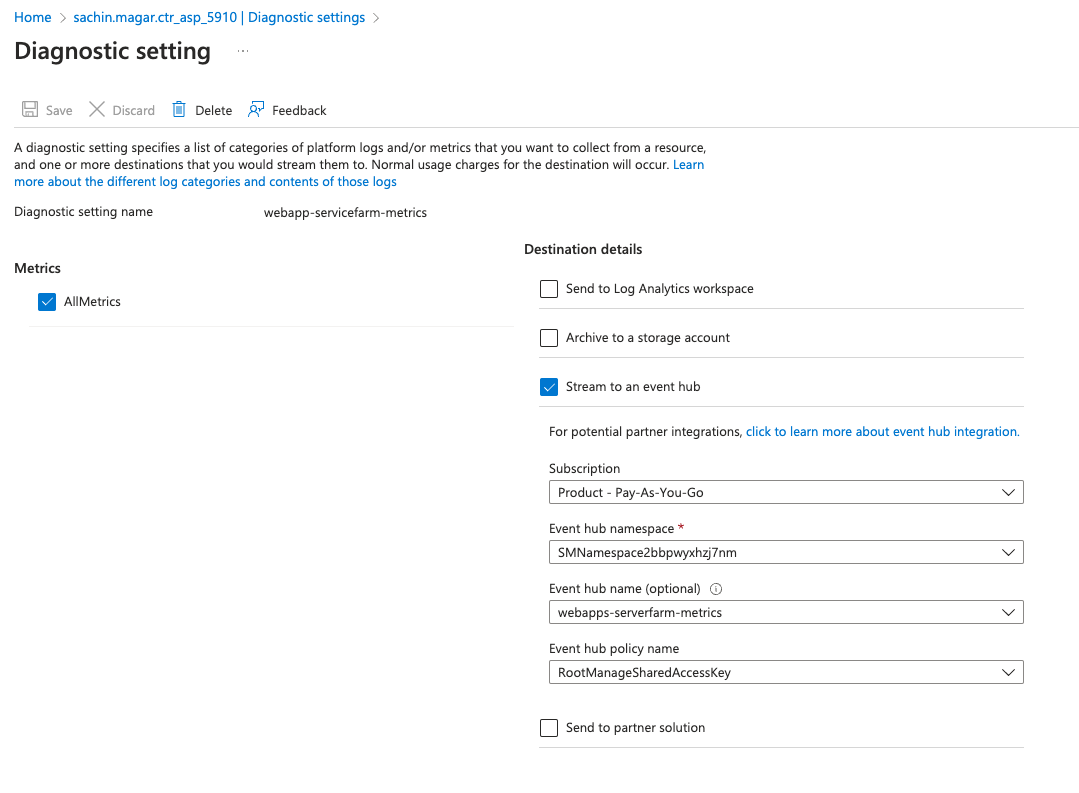The height and width of the screenshot is (793, 1079).
Task: Uncheck the AllMetrics checkbox
Action: pos(47,302)
